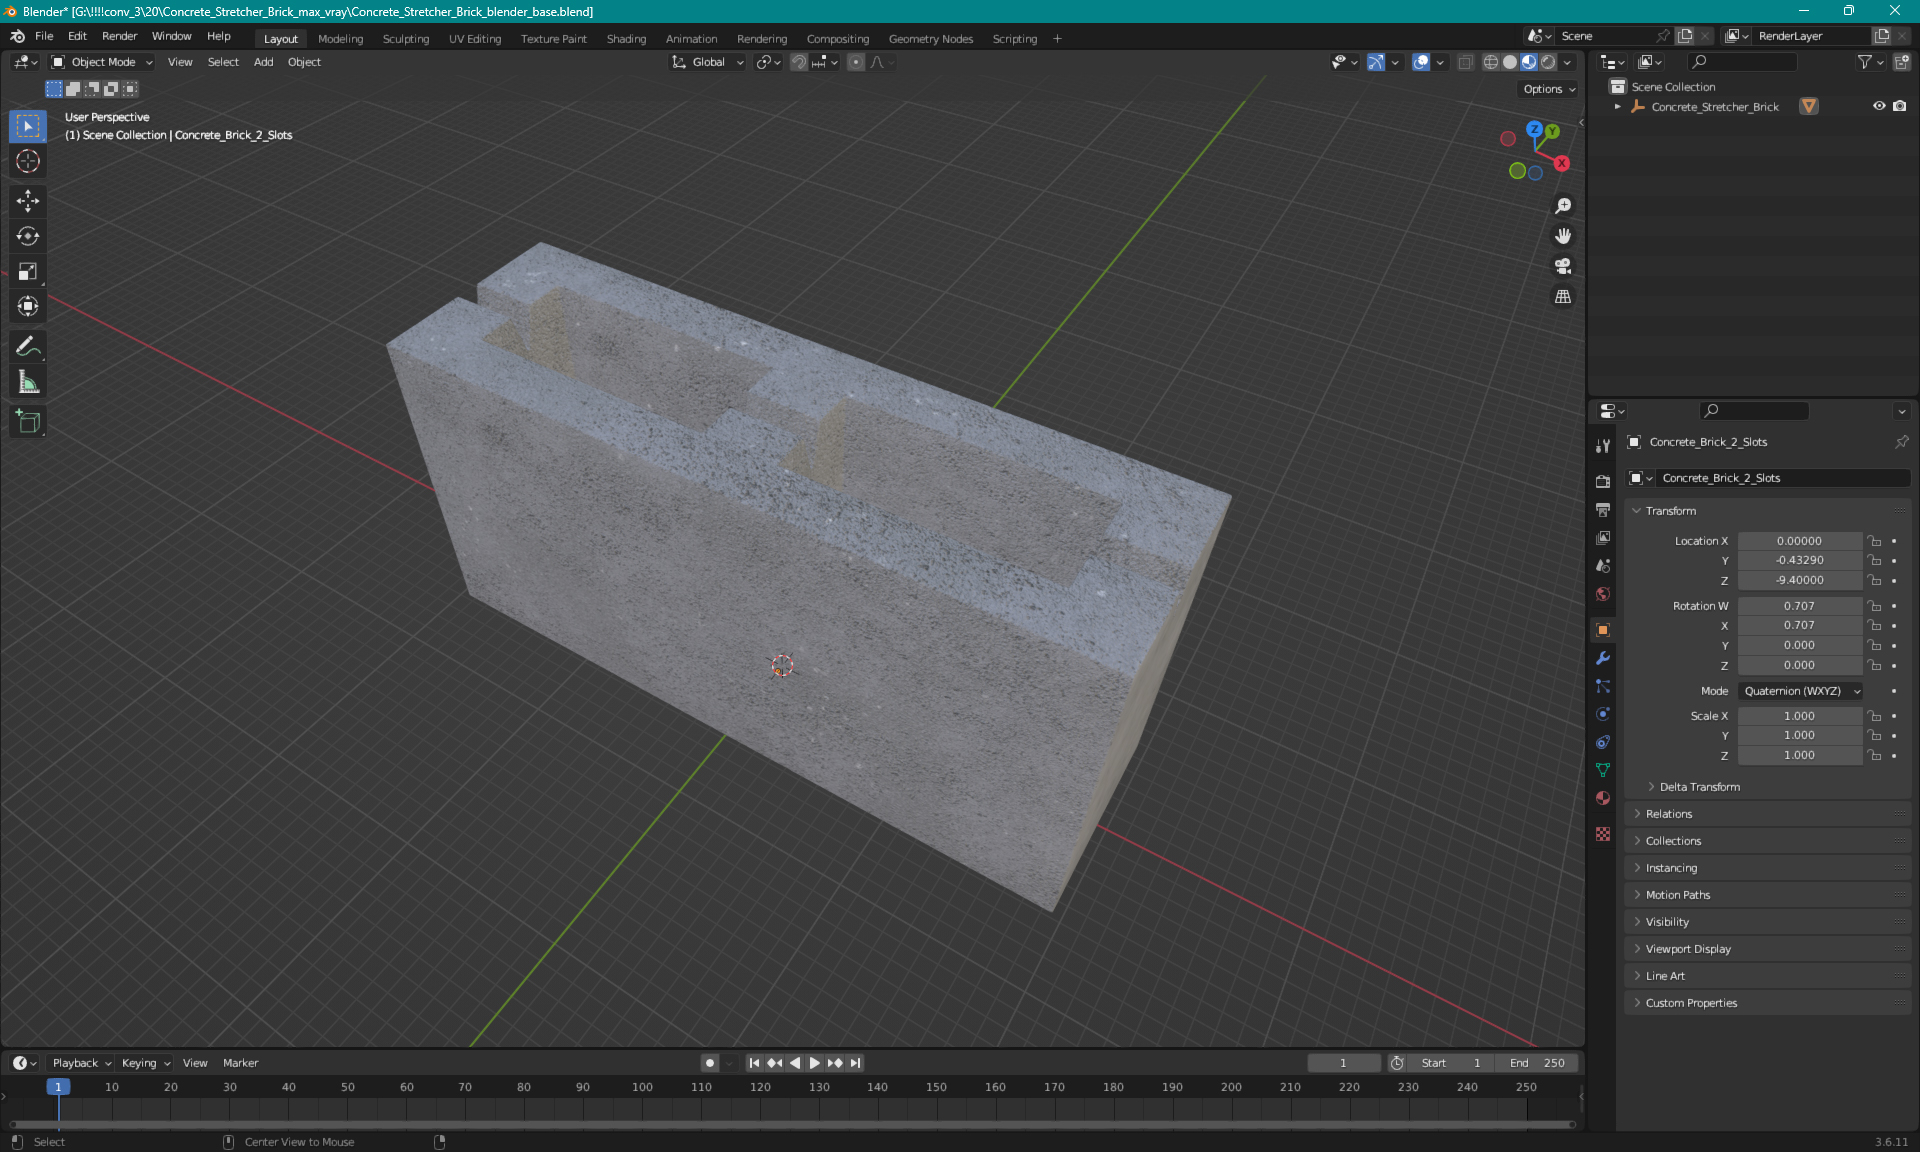
Task: Open the Tool properties tab
Action: point(1603,446)
